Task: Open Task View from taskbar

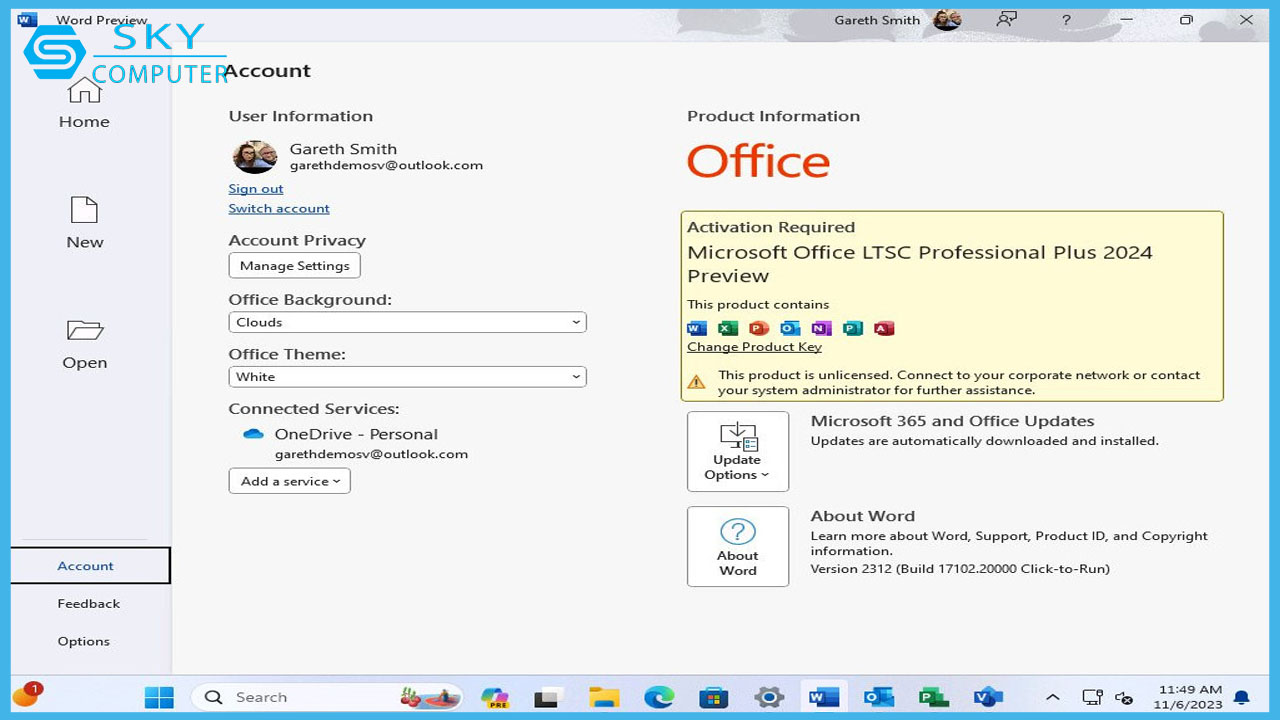Action: 547,697
